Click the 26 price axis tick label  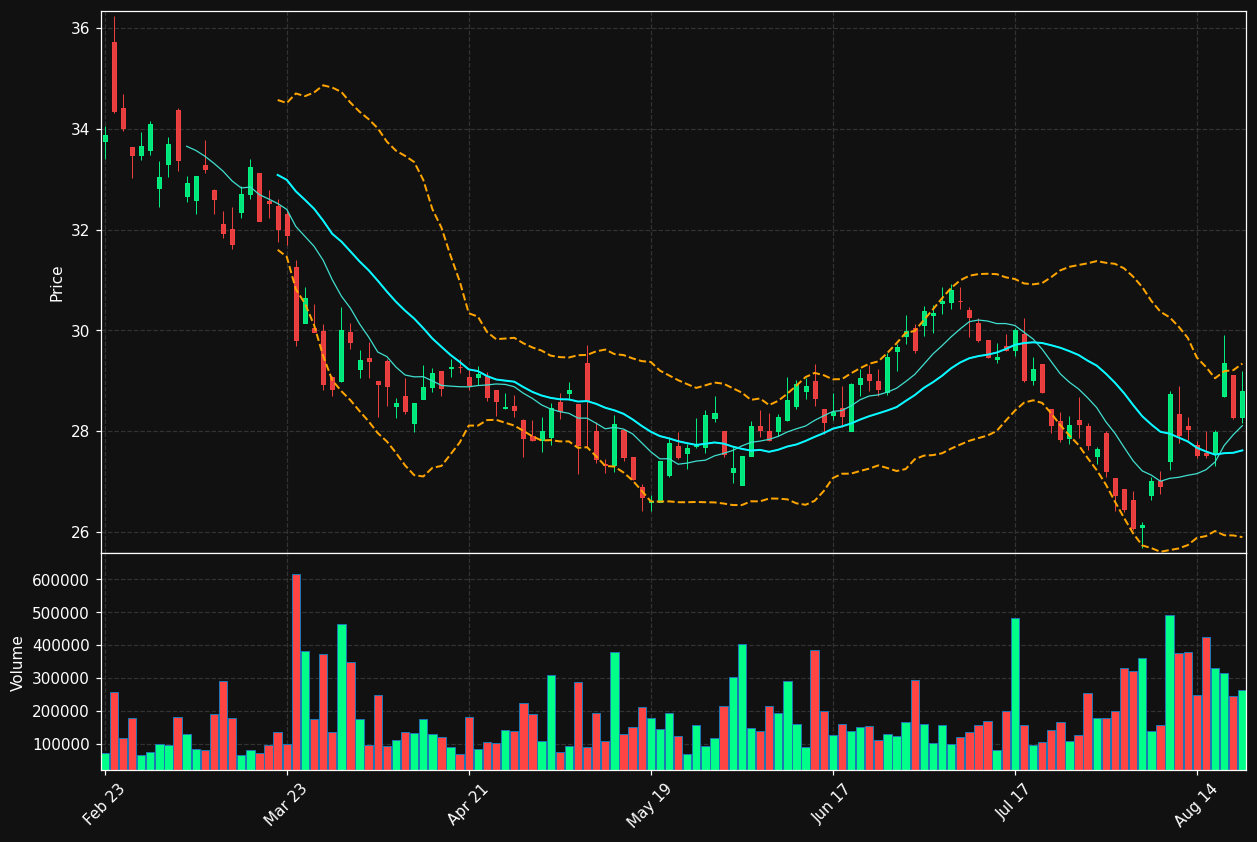pyautogui.click(x=79, y=532)
